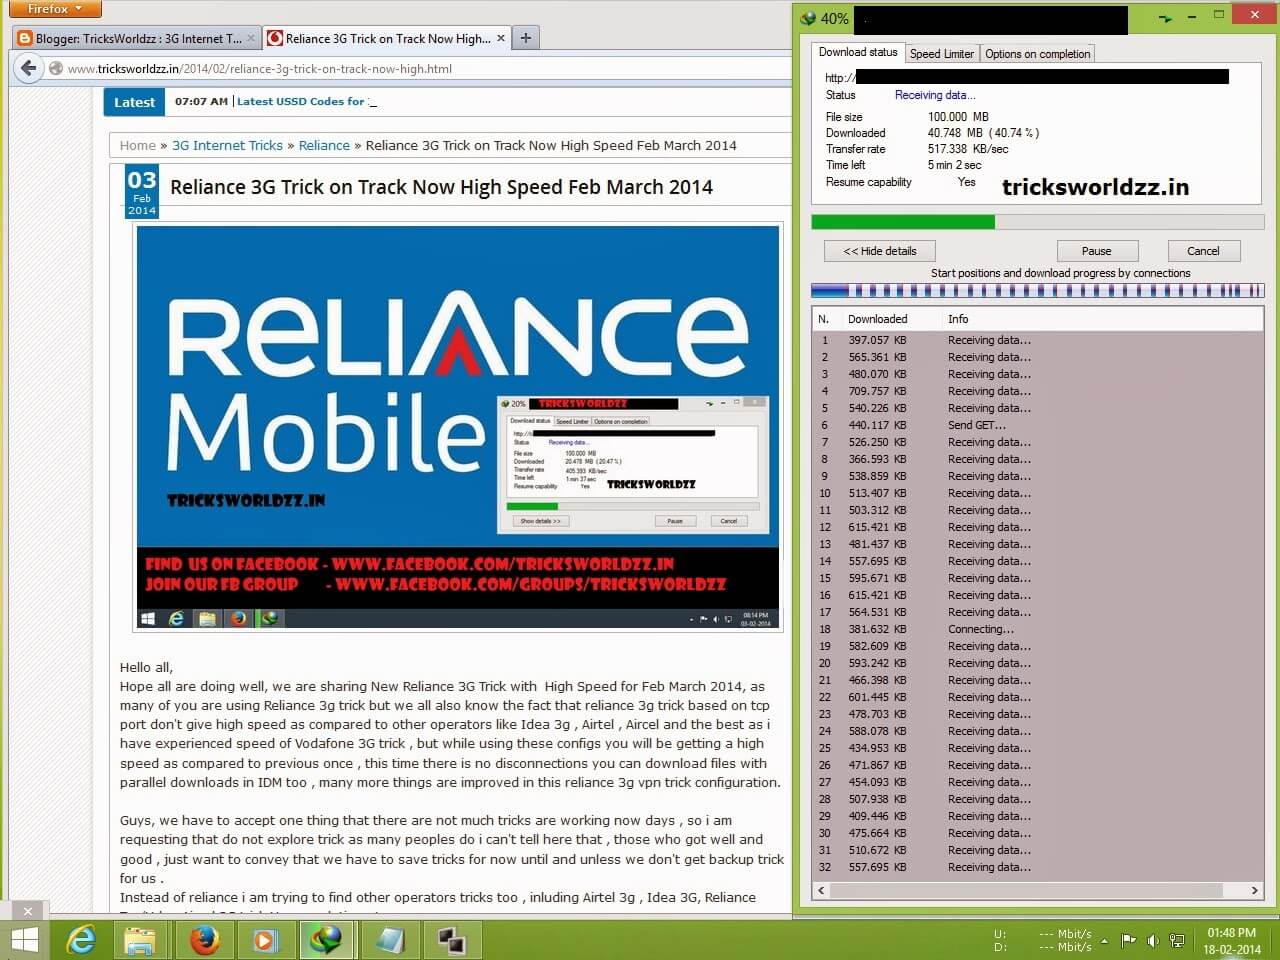Select connection 6 showing Send GET
1280x960 pixels.
point(1037,425)
